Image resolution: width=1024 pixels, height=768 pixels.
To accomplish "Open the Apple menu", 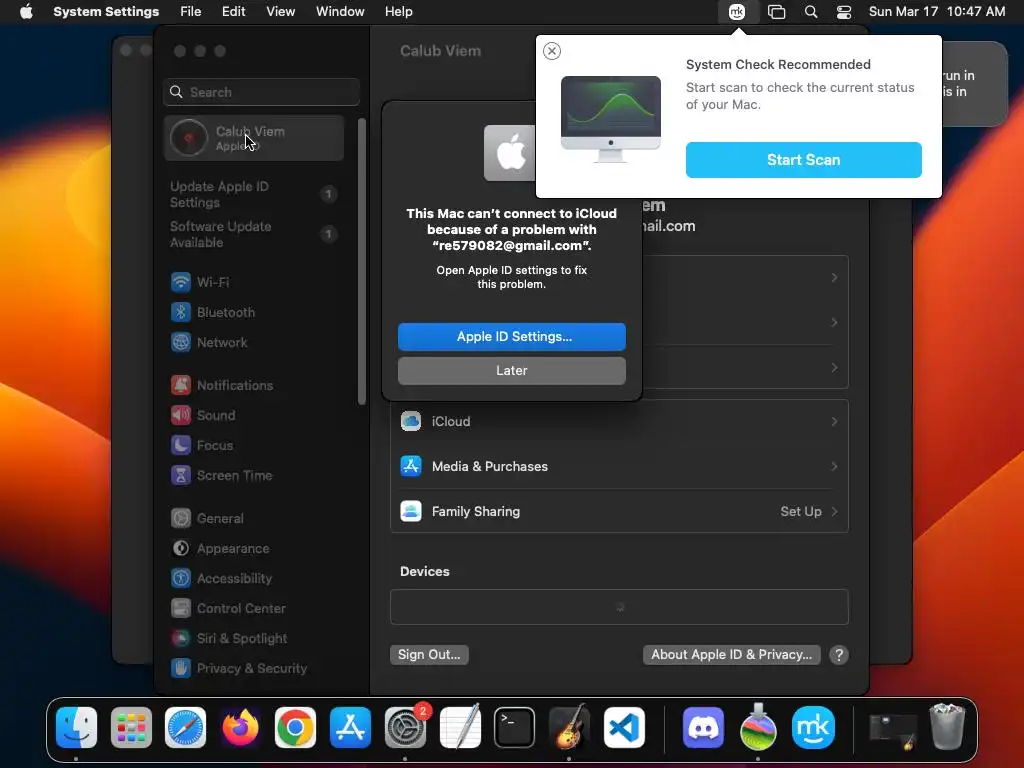I will click(26, 12).
